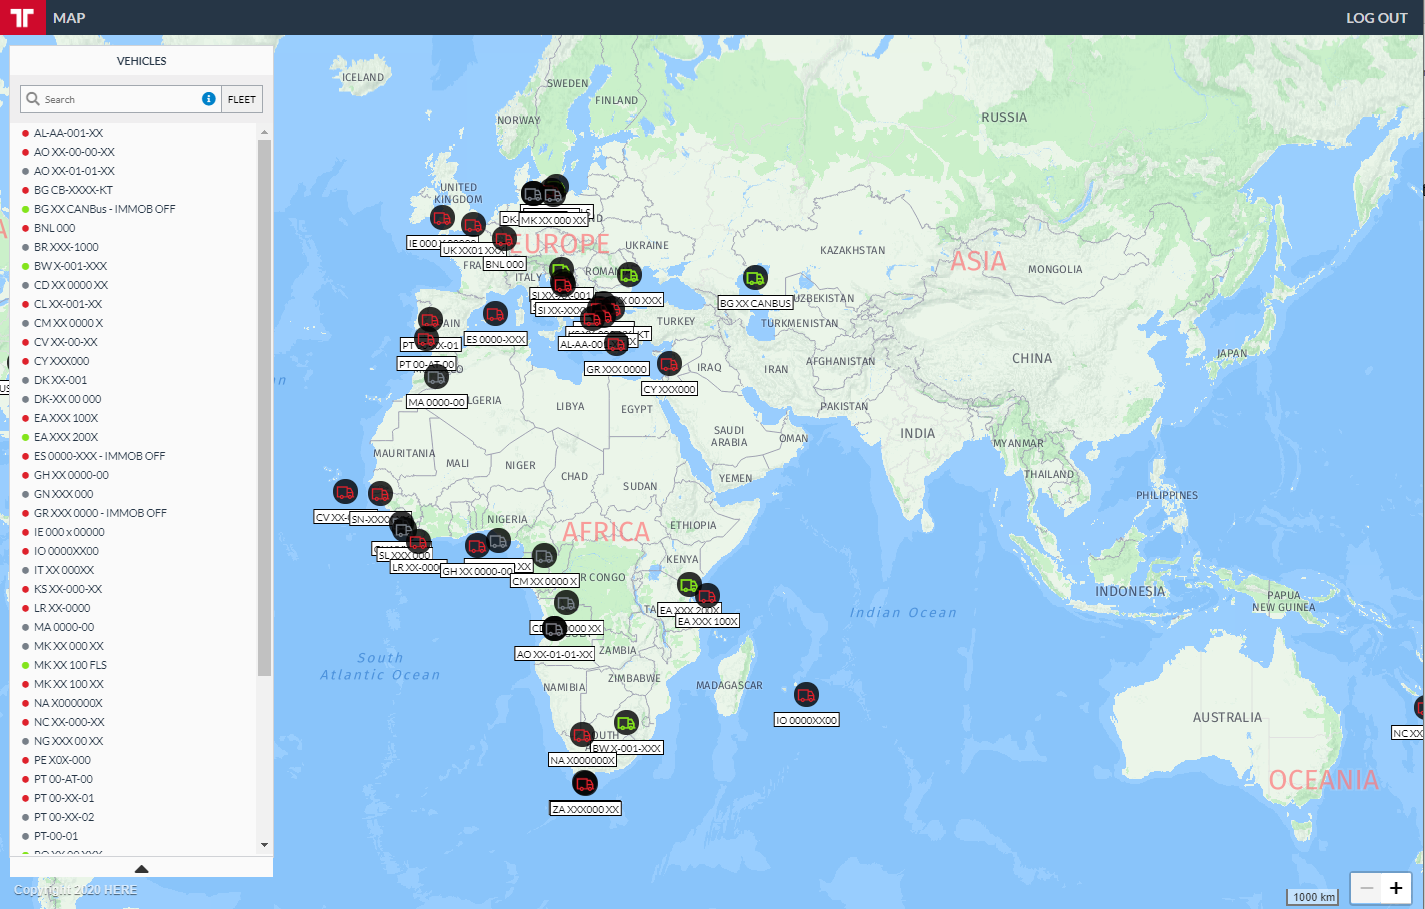Viewport: 1425px width, 909px height.
Task: Click the red truck marker above CY XXX000
Action: click(669, 364)
